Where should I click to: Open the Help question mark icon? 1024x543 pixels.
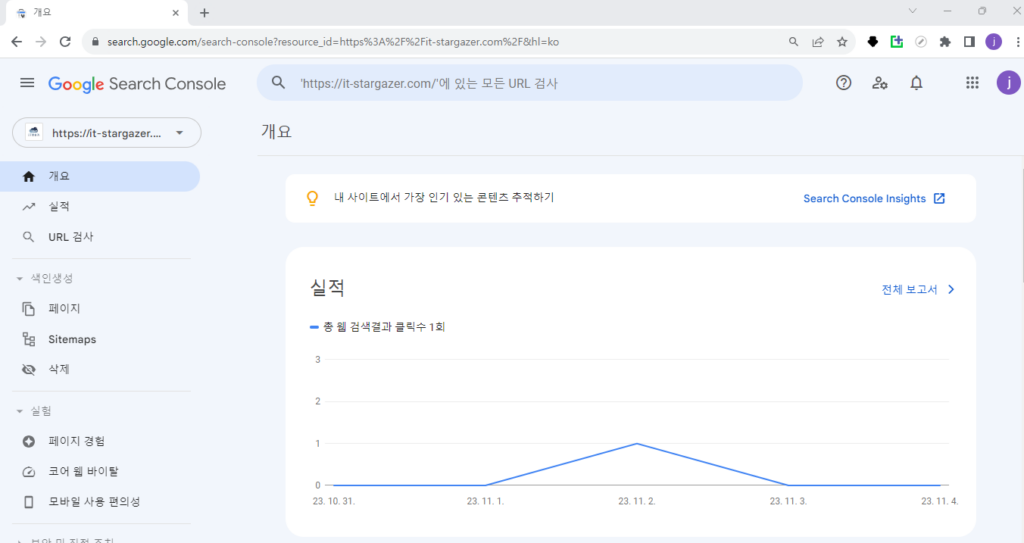[843, 83]
